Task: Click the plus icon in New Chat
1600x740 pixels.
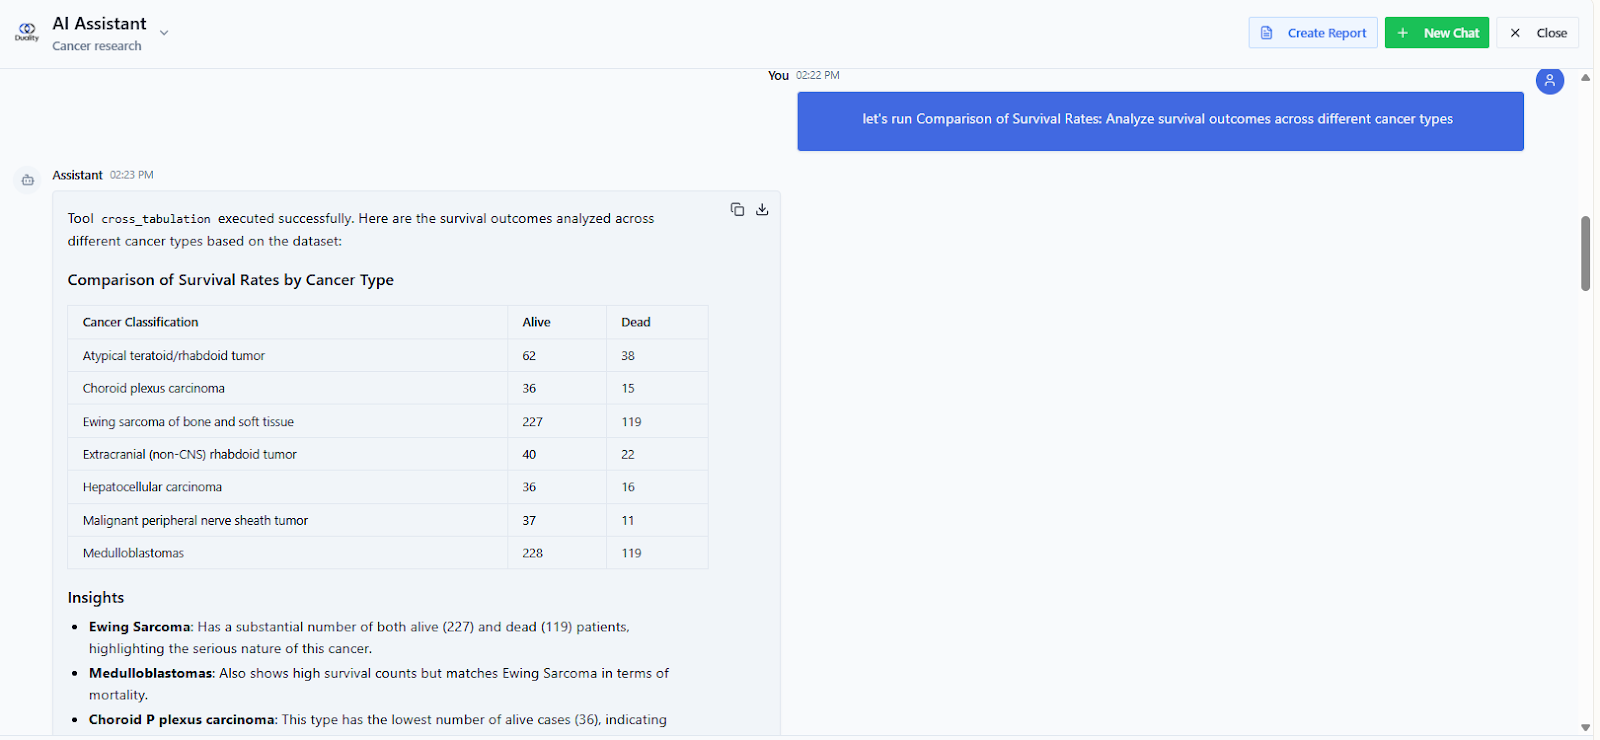Action: pos(1403,33)
